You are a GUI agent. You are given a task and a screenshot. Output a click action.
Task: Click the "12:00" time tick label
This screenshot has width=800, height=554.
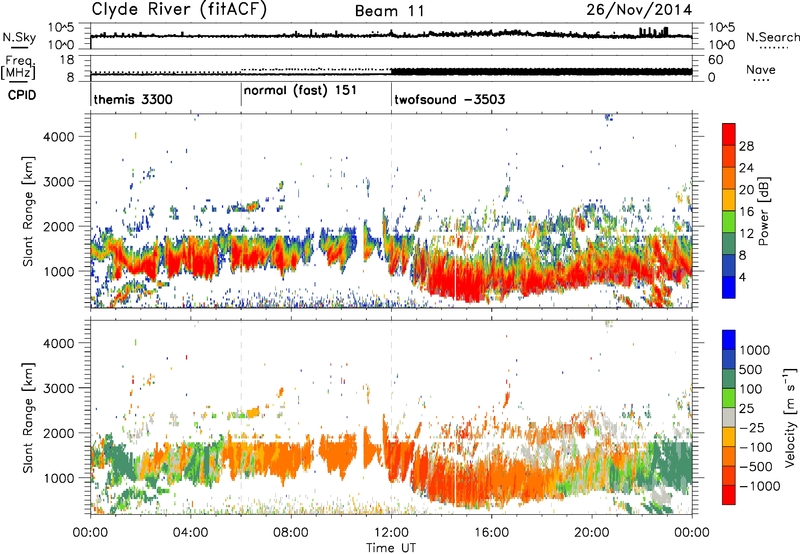tap(391, 533)
